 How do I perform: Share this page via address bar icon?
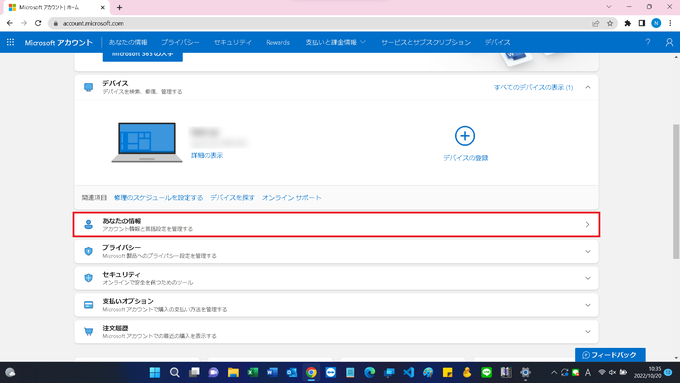click(595, 23)
